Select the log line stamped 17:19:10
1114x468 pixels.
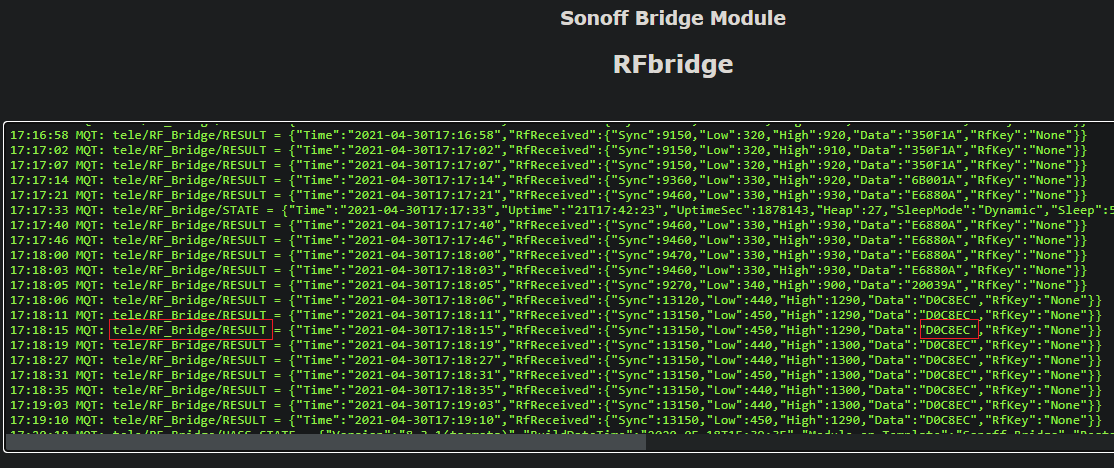(556, 420)
